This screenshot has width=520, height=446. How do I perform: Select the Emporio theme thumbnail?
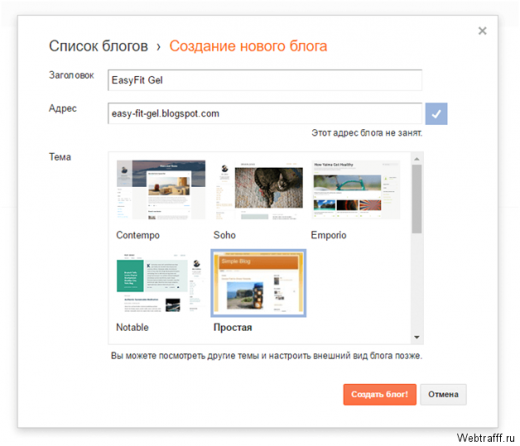coord(356,190)
